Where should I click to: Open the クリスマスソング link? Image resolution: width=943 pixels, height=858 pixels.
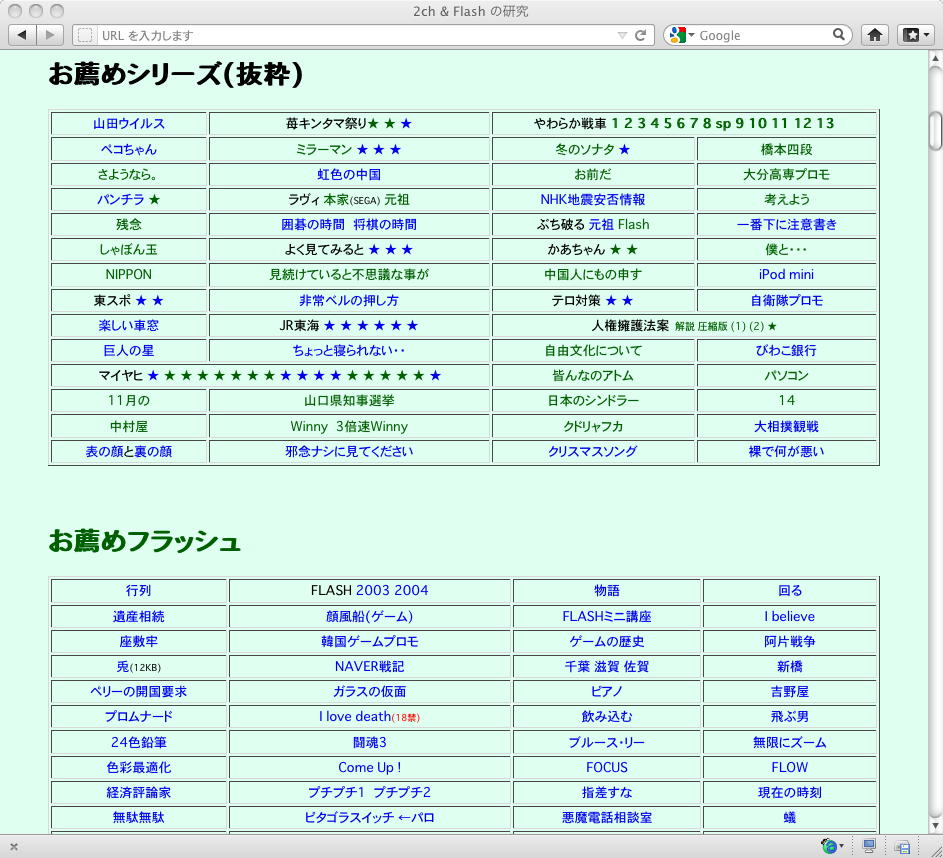(x=593, y=452)
